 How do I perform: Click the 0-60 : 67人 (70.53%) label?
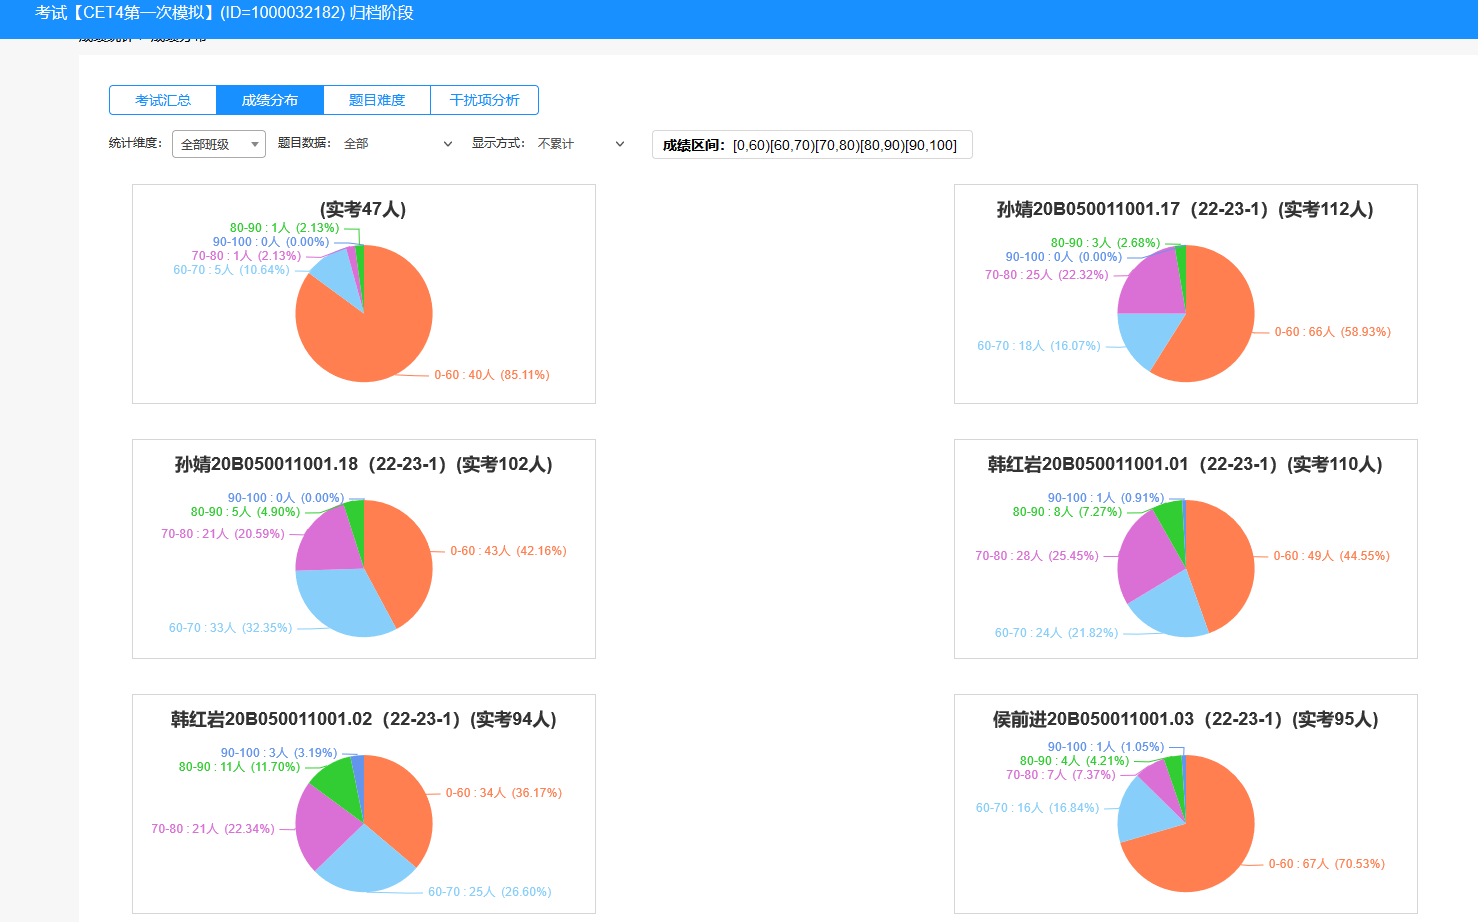(1326, 864)
